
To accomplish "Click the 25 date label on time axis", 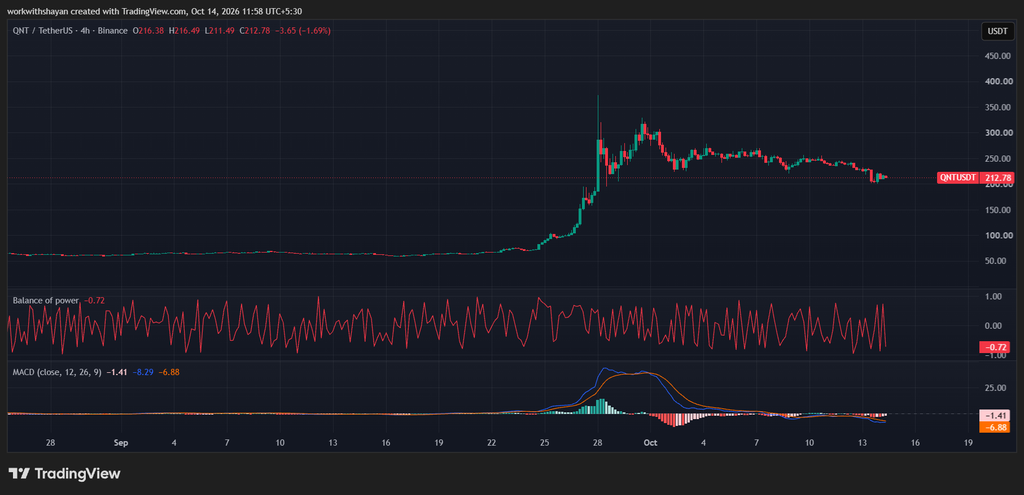I will [x=545, y=442].
